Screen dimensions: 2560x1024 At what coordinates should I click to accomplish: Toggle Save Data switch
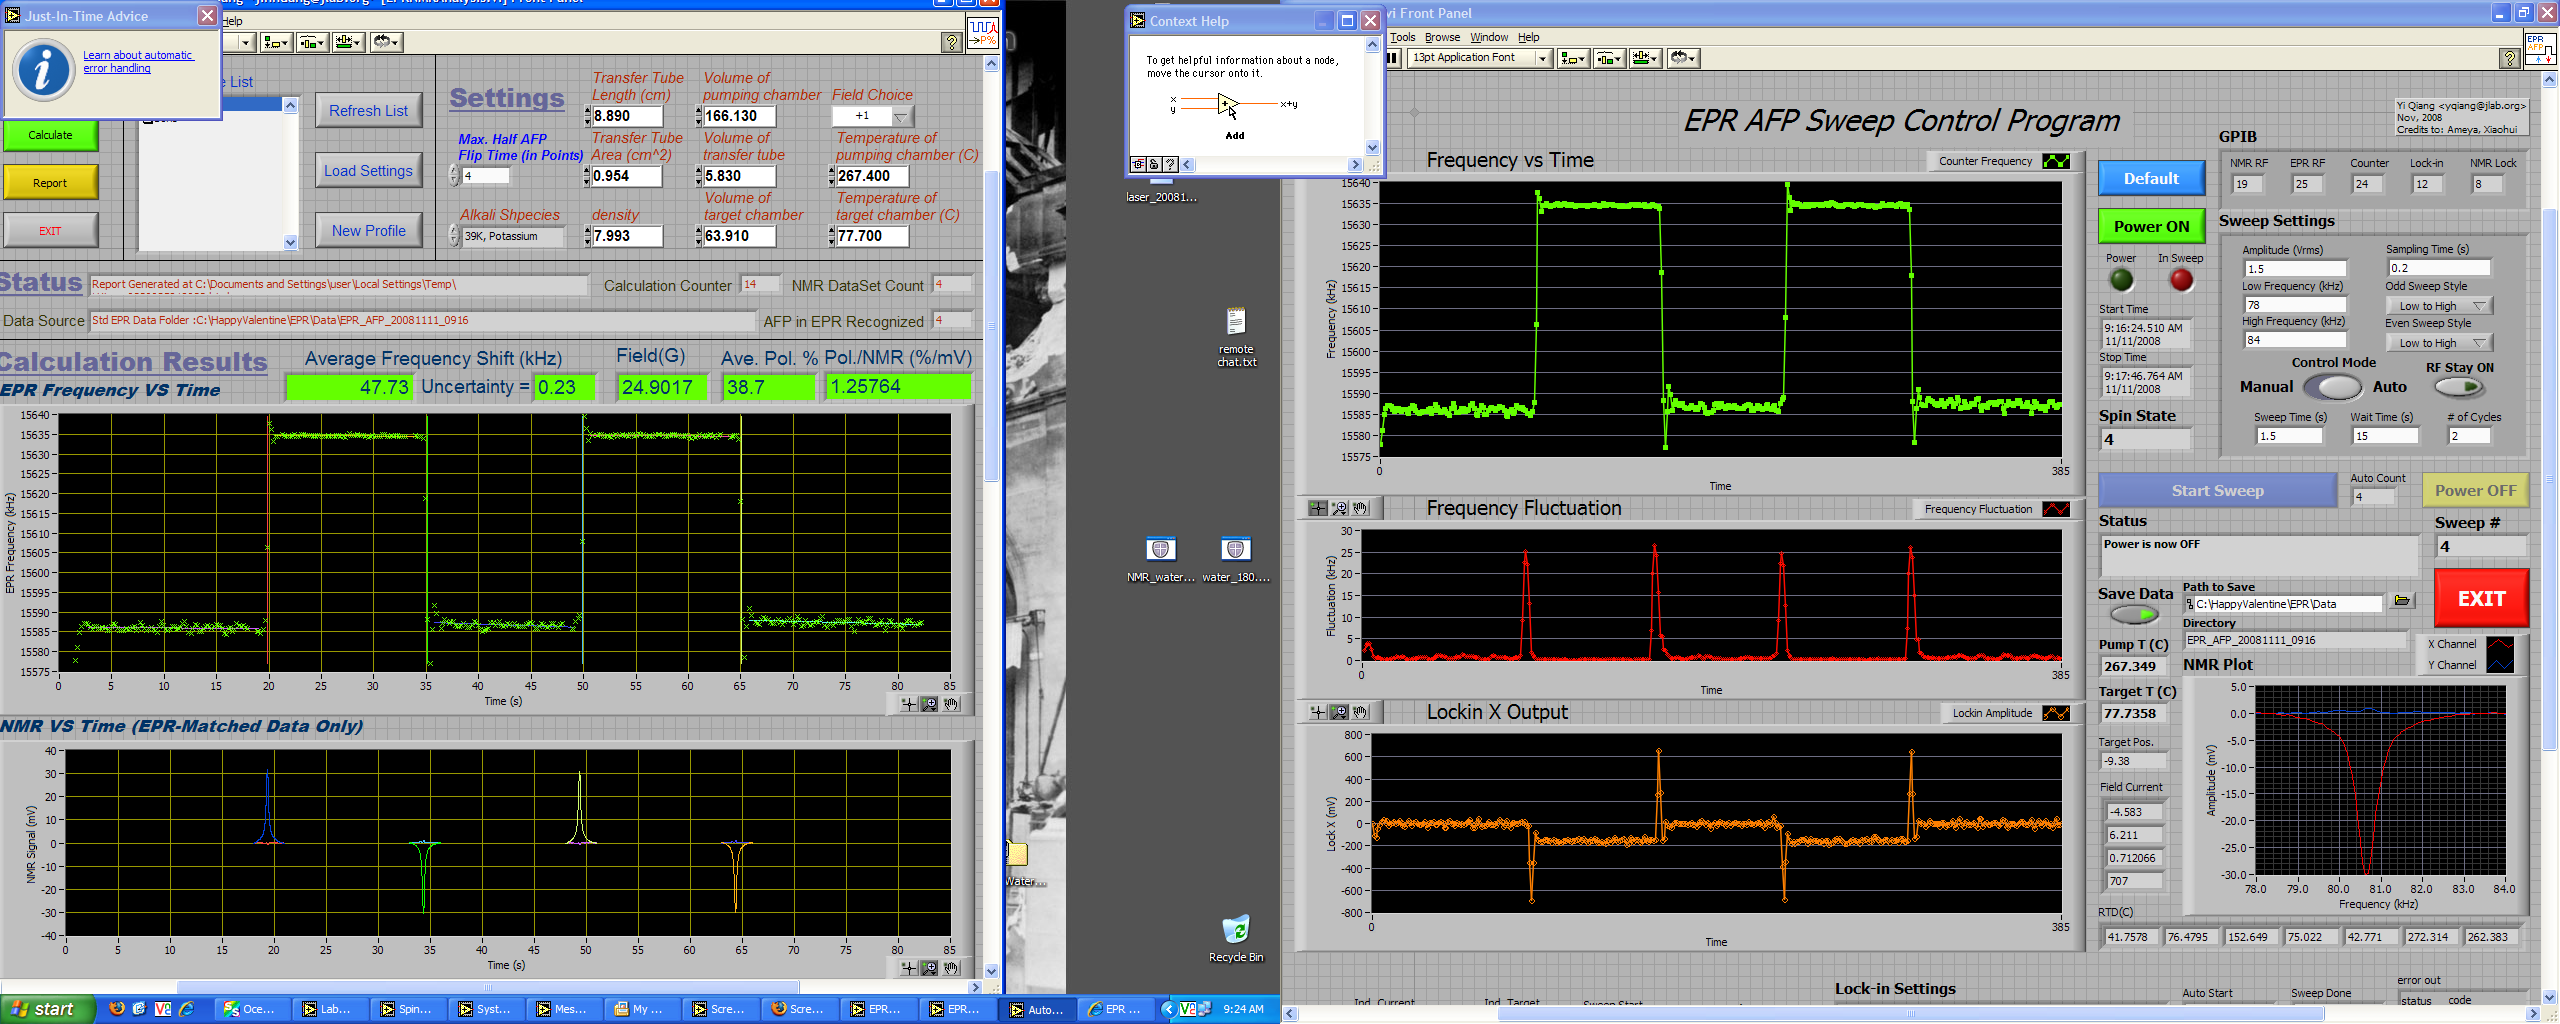point(2134,615)
